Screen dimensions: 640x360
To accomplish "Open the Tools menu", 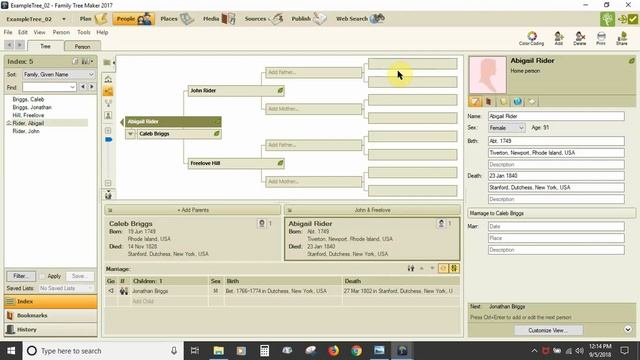I will (84, 32).
